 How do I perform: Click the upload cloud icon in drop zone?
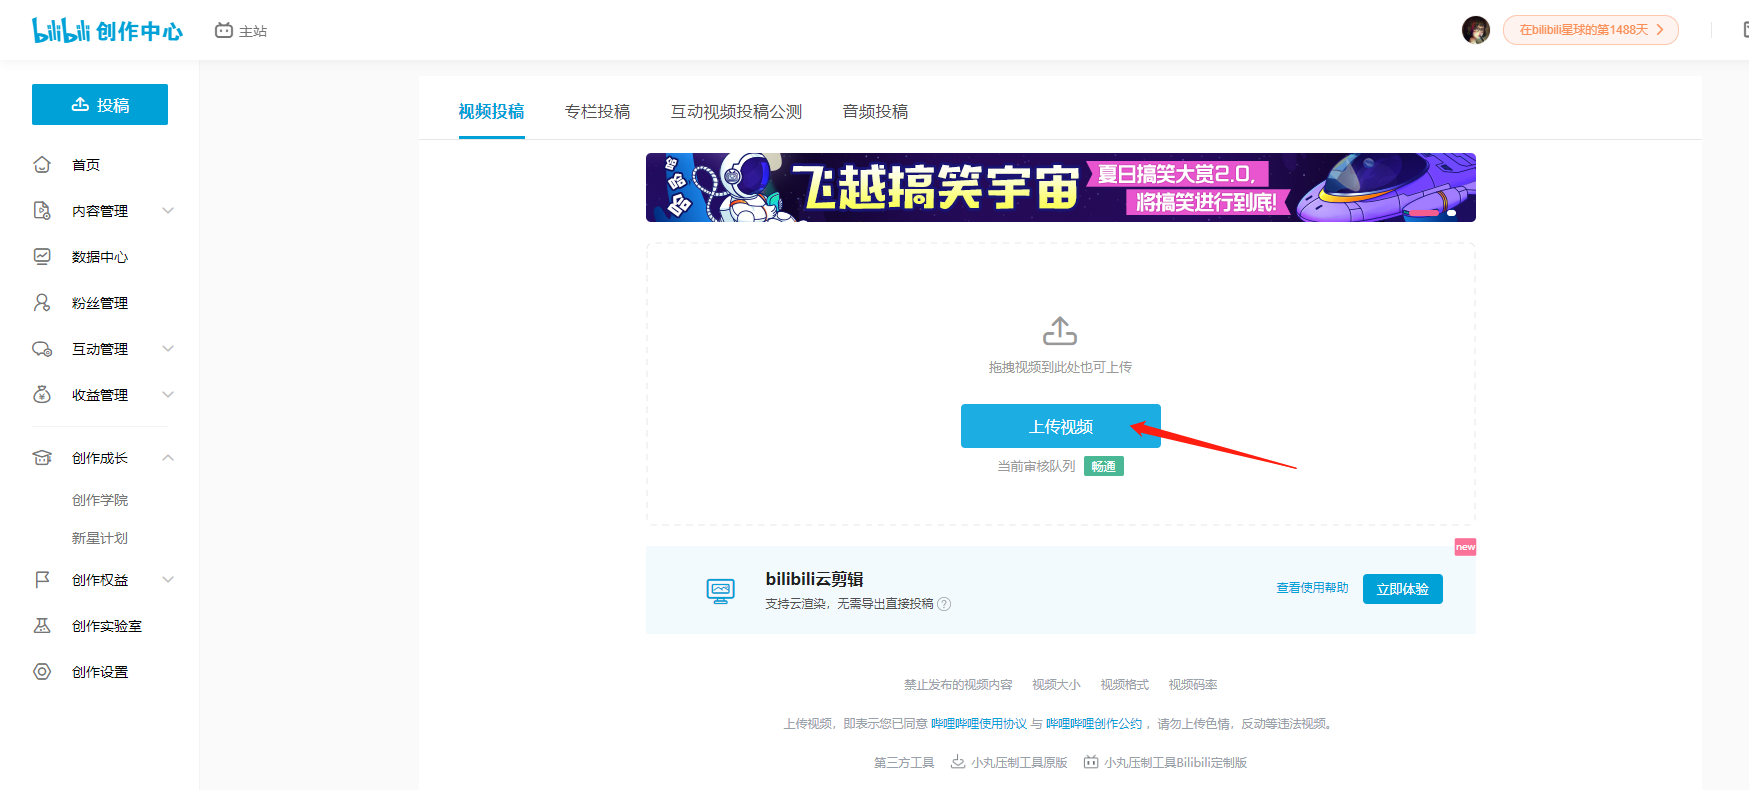(1060, 331)
